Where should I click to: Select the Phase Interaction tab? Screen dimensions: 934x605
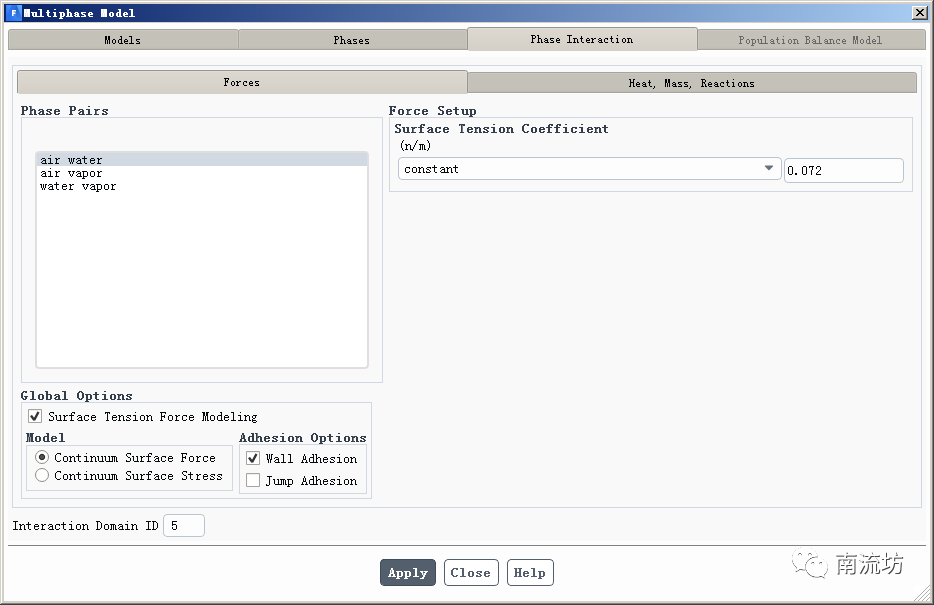(582, 39)
